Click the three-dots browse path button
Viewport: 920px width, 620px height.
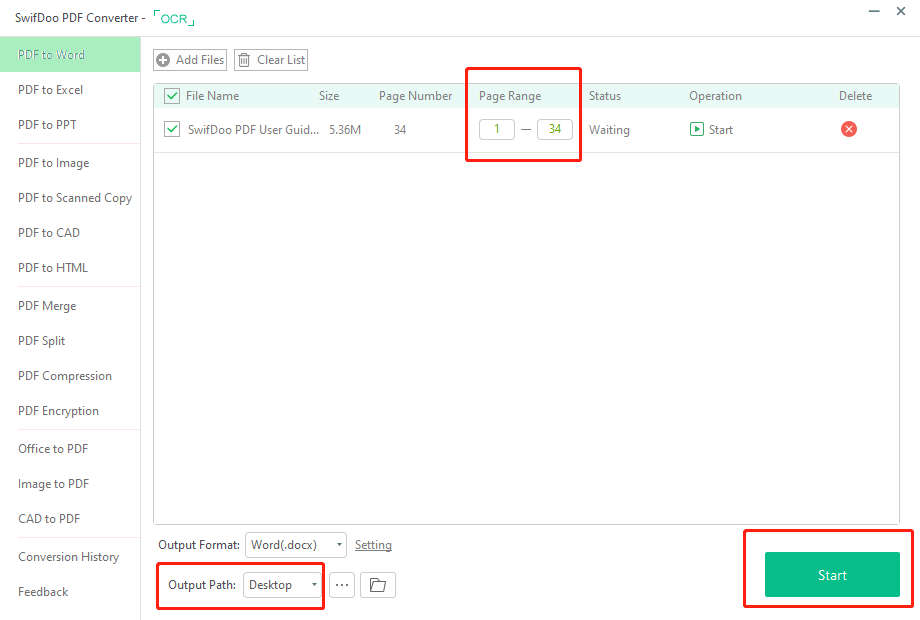[342, 585]
